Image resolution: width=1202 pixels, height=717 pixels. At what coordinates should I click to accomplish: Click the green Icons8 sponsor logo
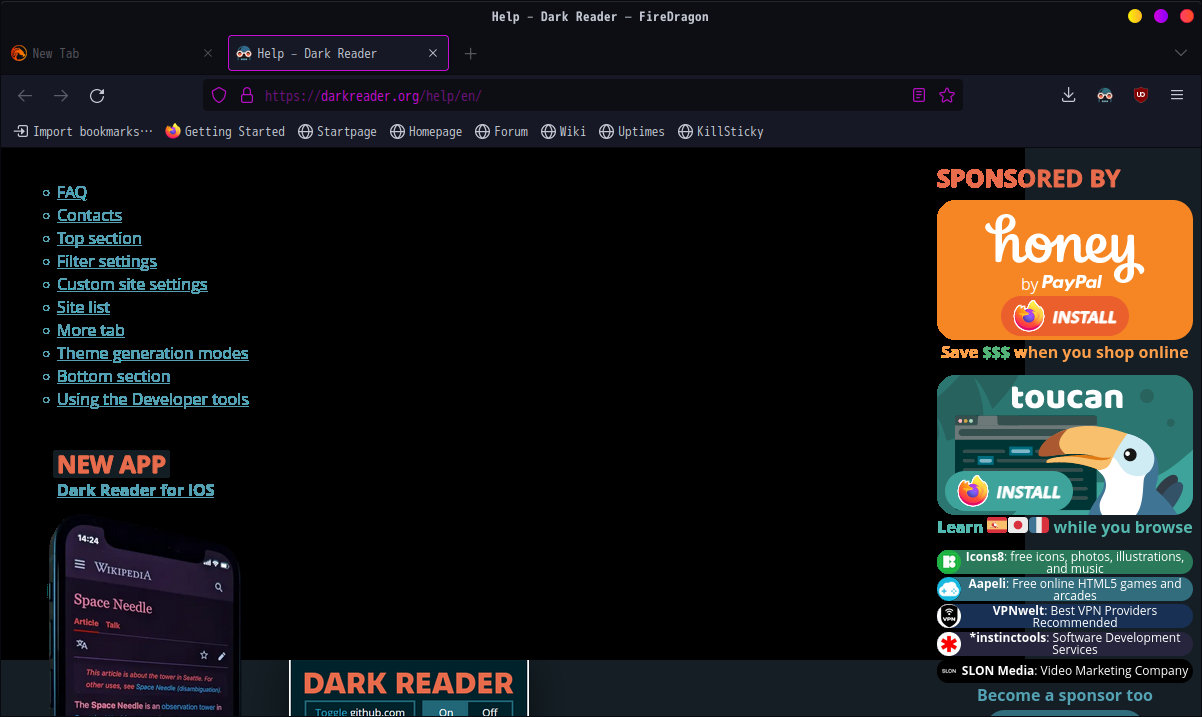tap(948, 562)
